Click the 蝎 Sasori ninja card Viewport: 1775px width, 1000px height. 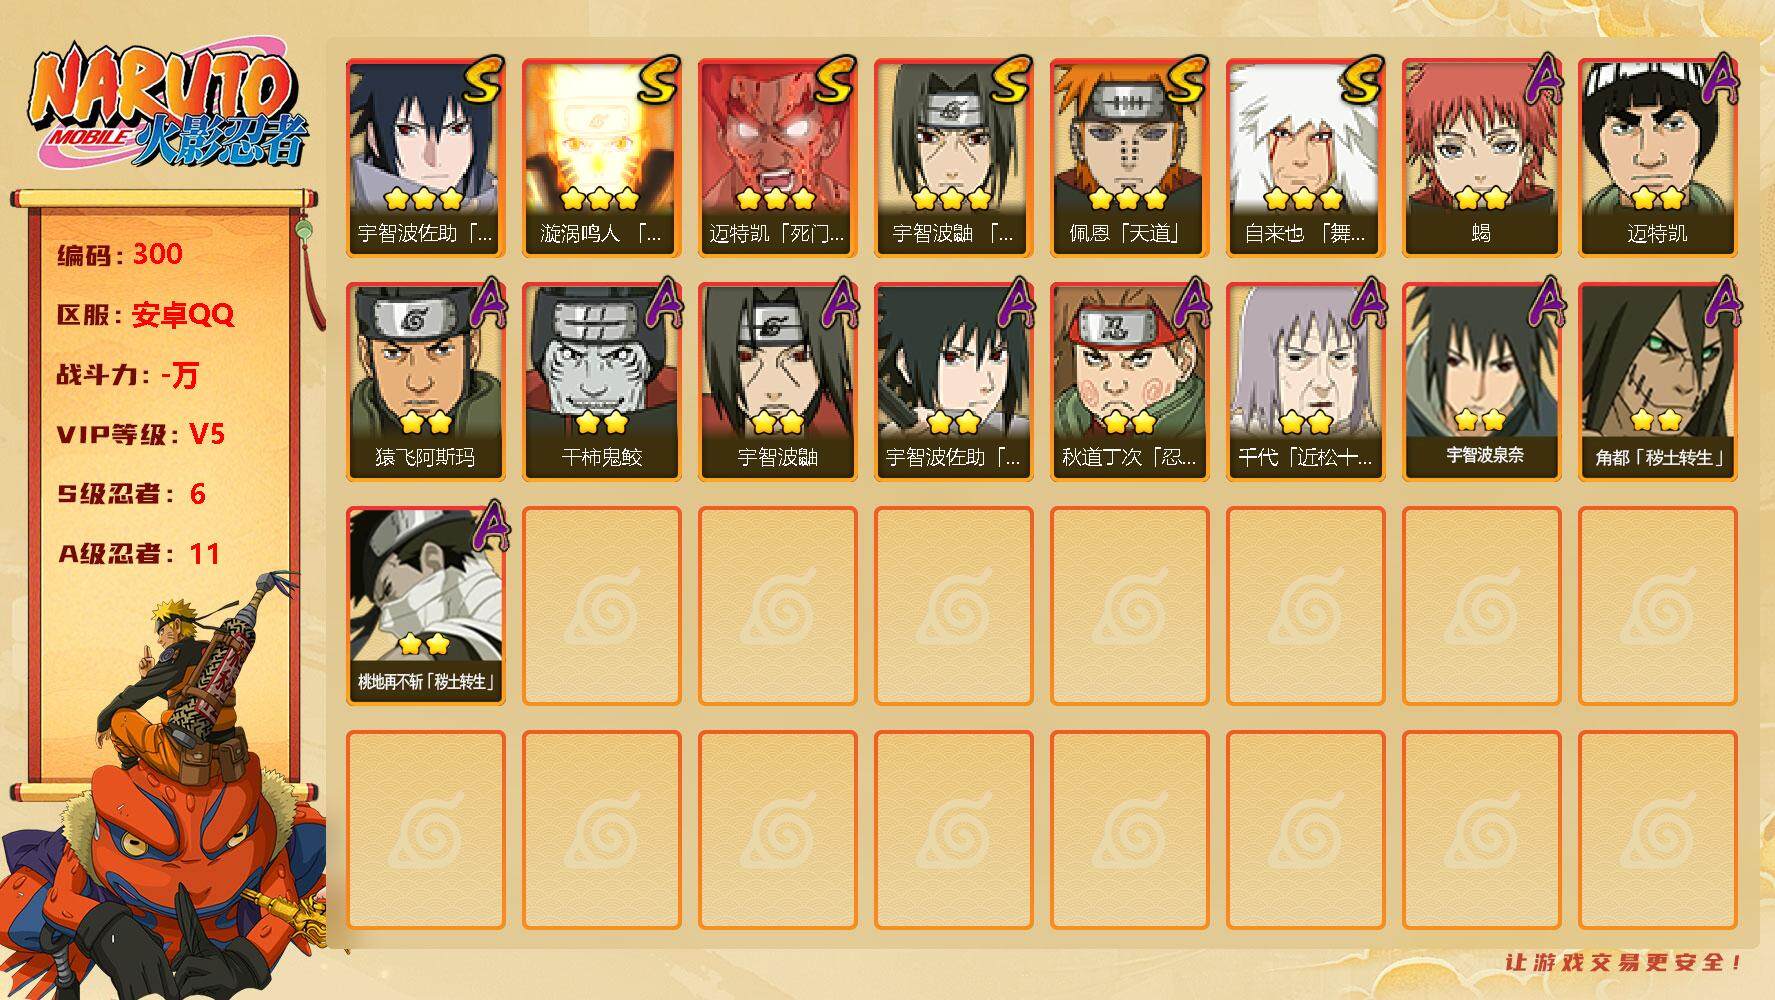[x=1481, y=158]
